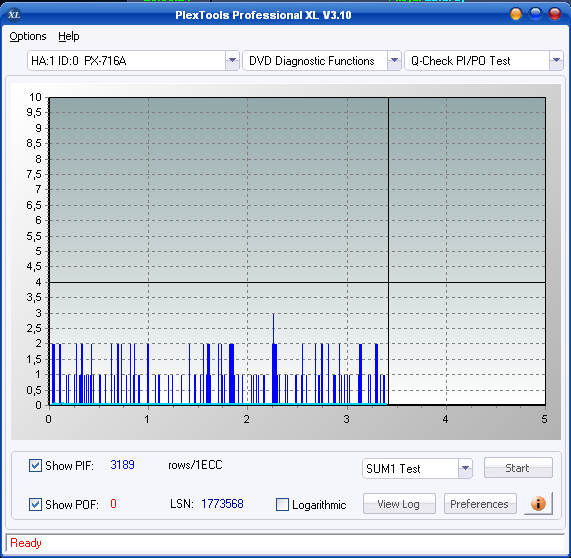Click the PIF value 3189
The height and width of the screenshot is (558, 571).
pos(122,465)
